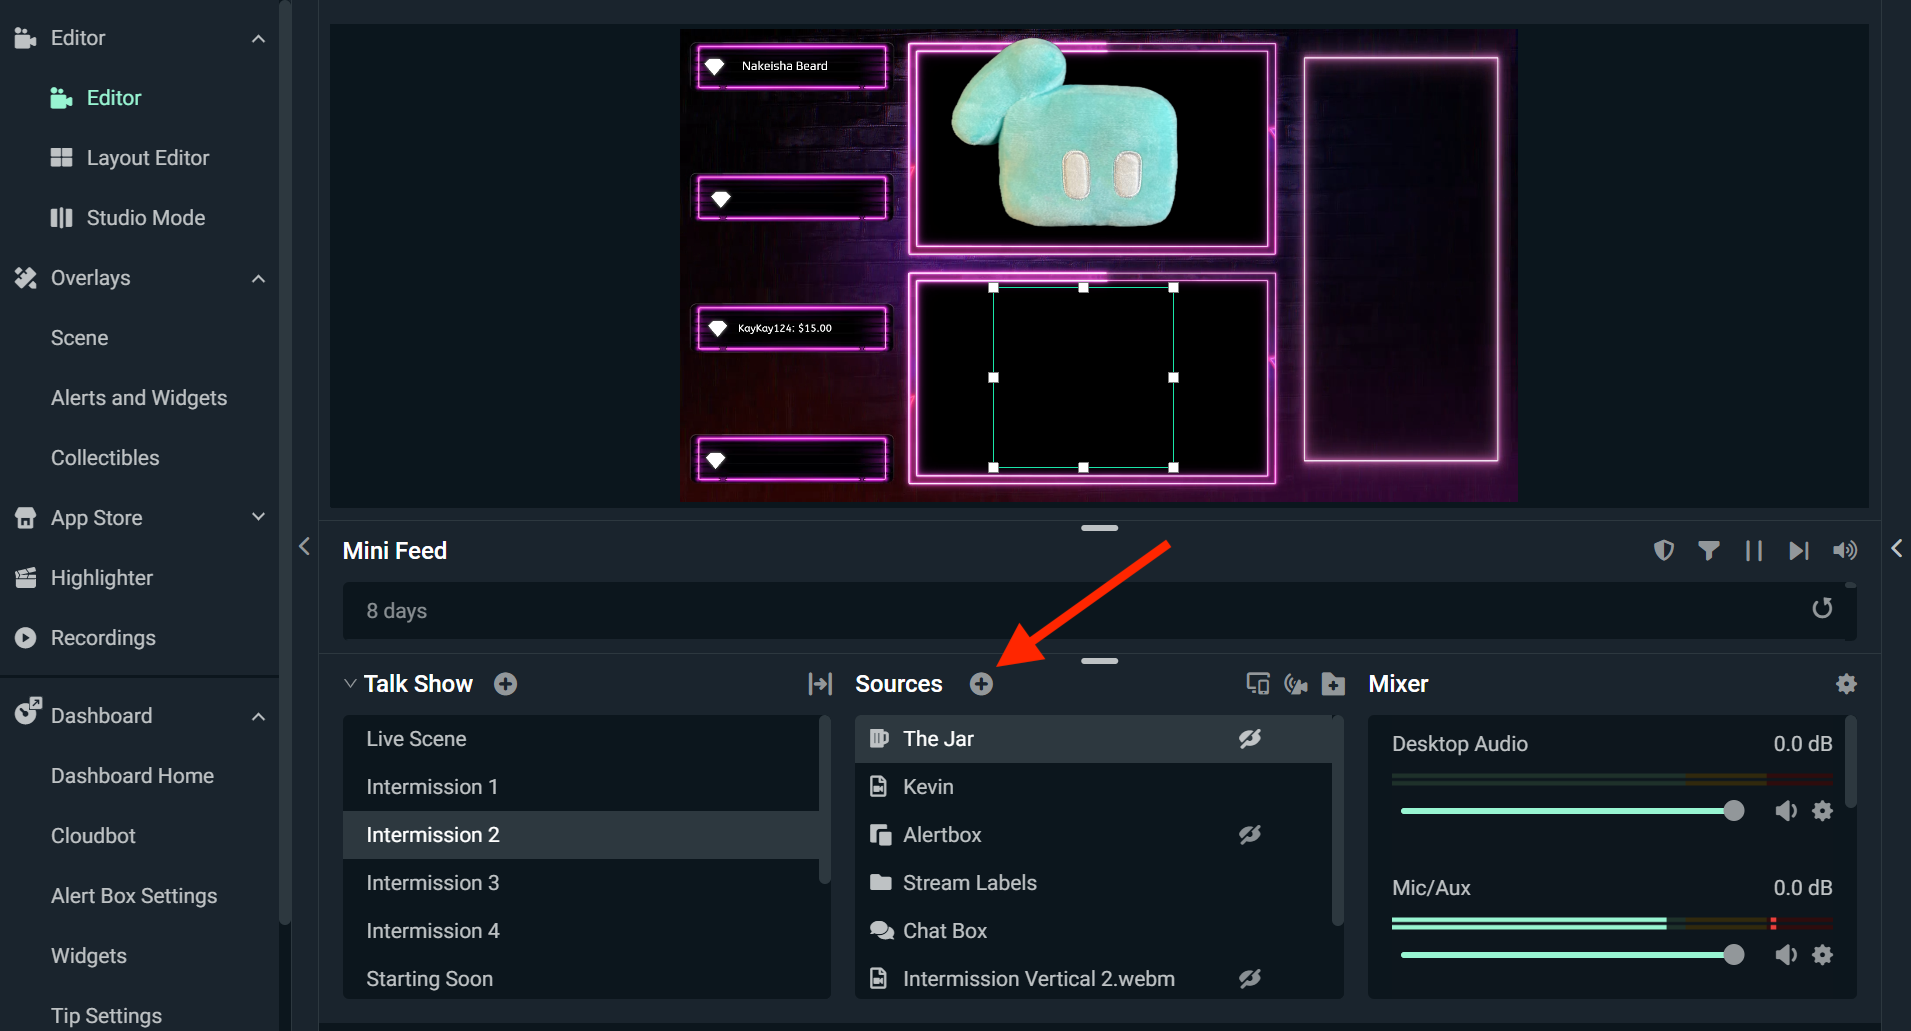
Task: Show the Intermission Vertical 2.webm source
Action: click(1251, 979)
